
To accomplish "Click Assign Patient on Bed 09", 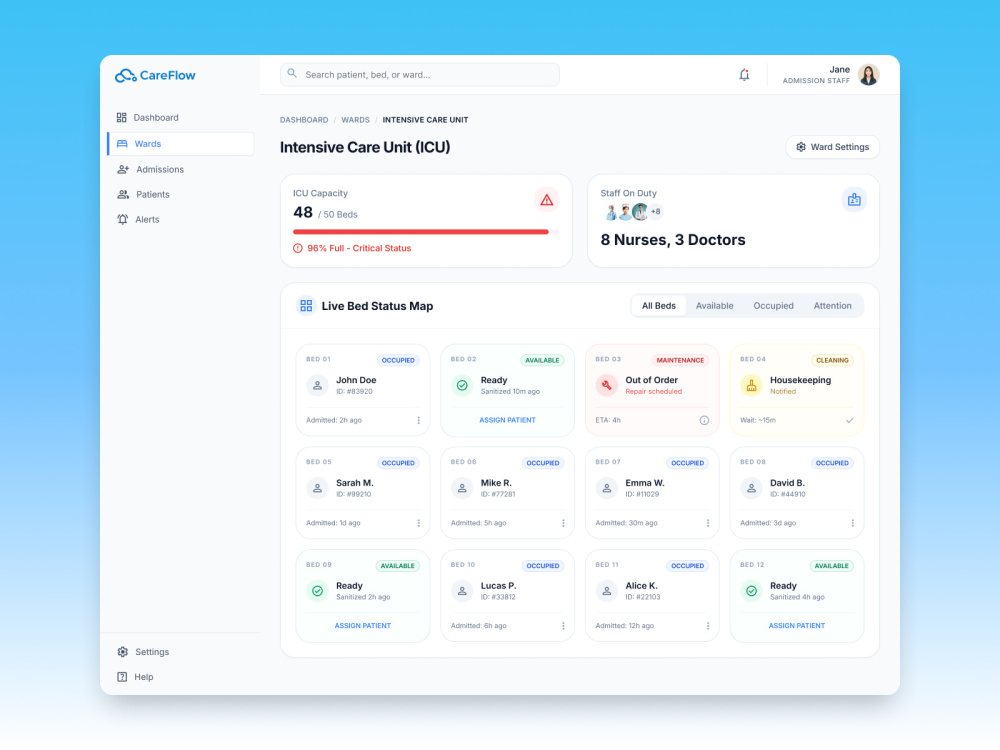I will (363, 626).
